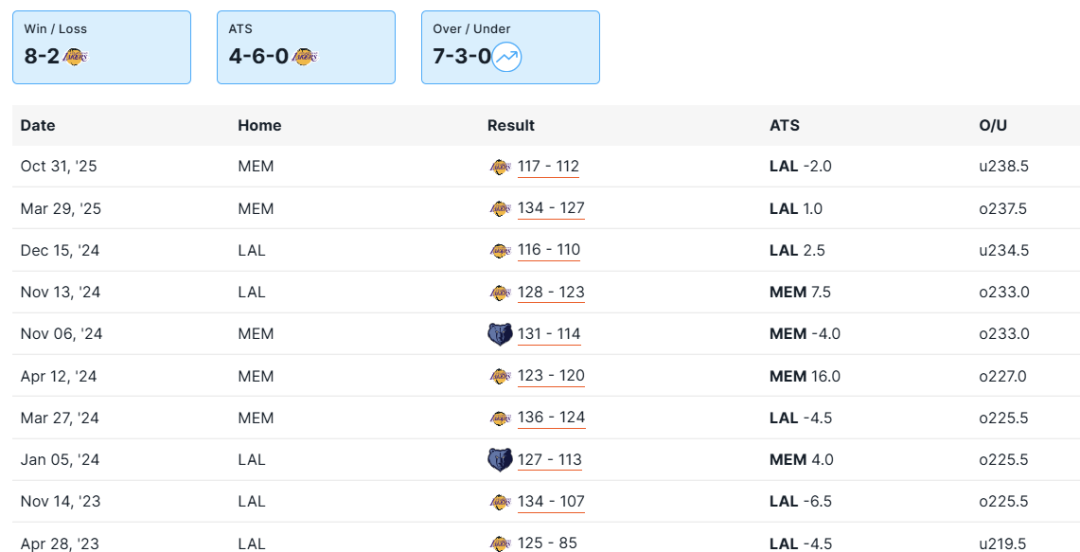The image size is (1080, 552).
Task: Select the 128 - 123 score link
Action: pyautogui.click(x=551, y=293)
